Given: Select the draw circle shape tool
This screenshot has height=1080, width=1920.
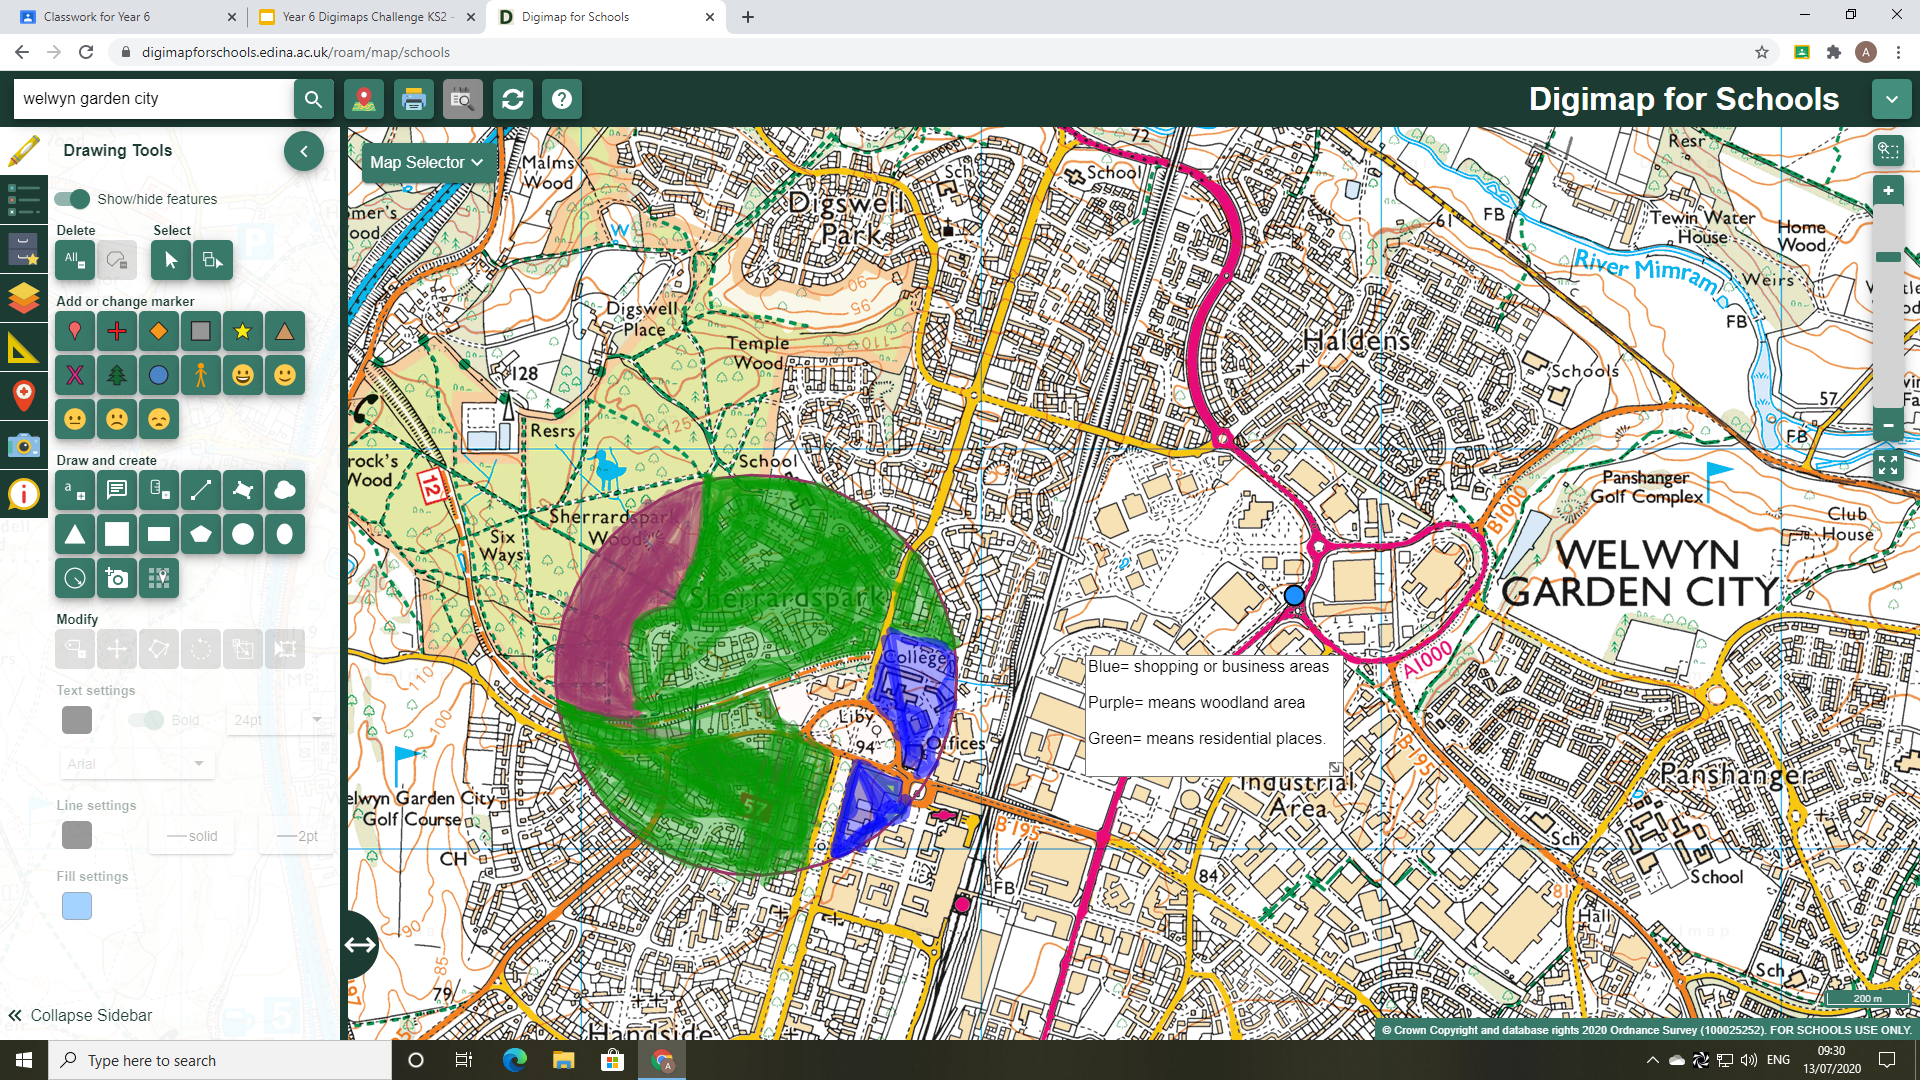Looking at the screenshot, I should 243,534.
